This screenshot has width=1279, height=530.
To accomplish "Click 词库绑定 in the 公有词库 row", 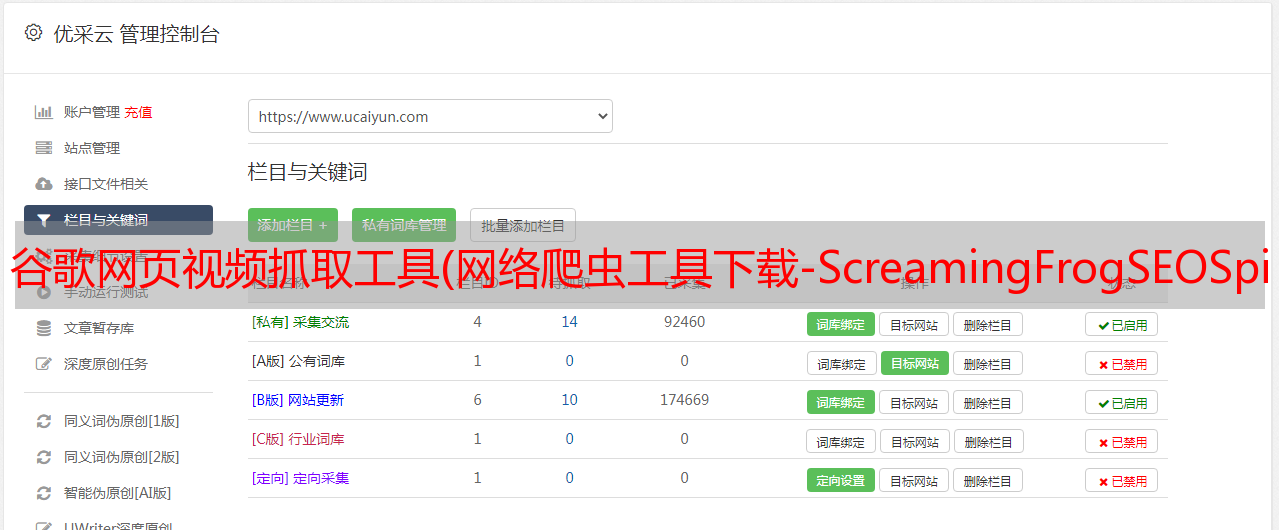I will (841, 363).
